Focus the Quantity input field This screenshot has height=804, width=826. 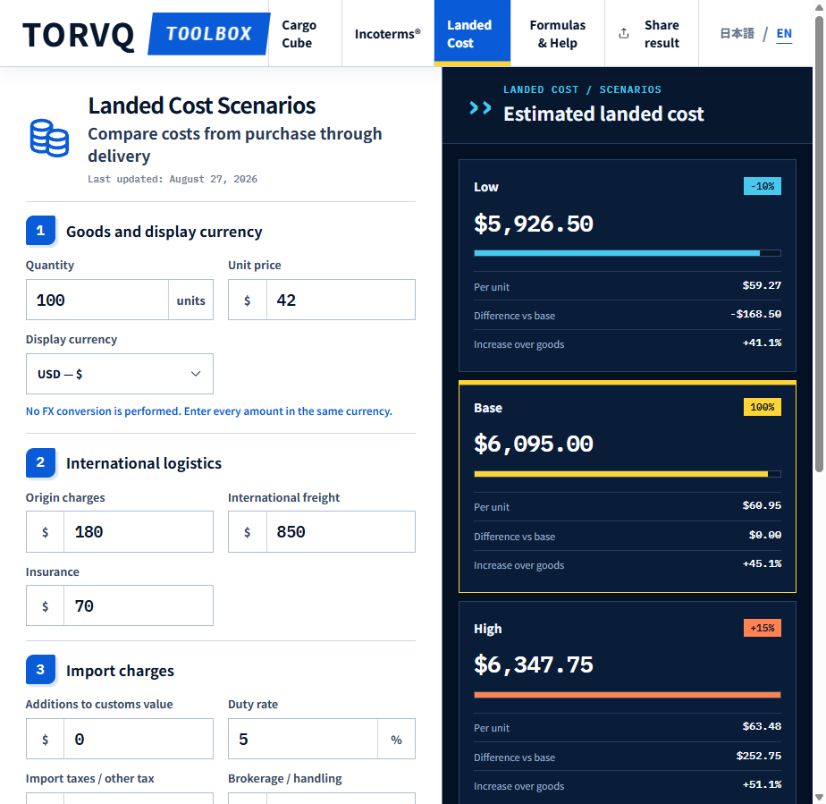[97, 300]
